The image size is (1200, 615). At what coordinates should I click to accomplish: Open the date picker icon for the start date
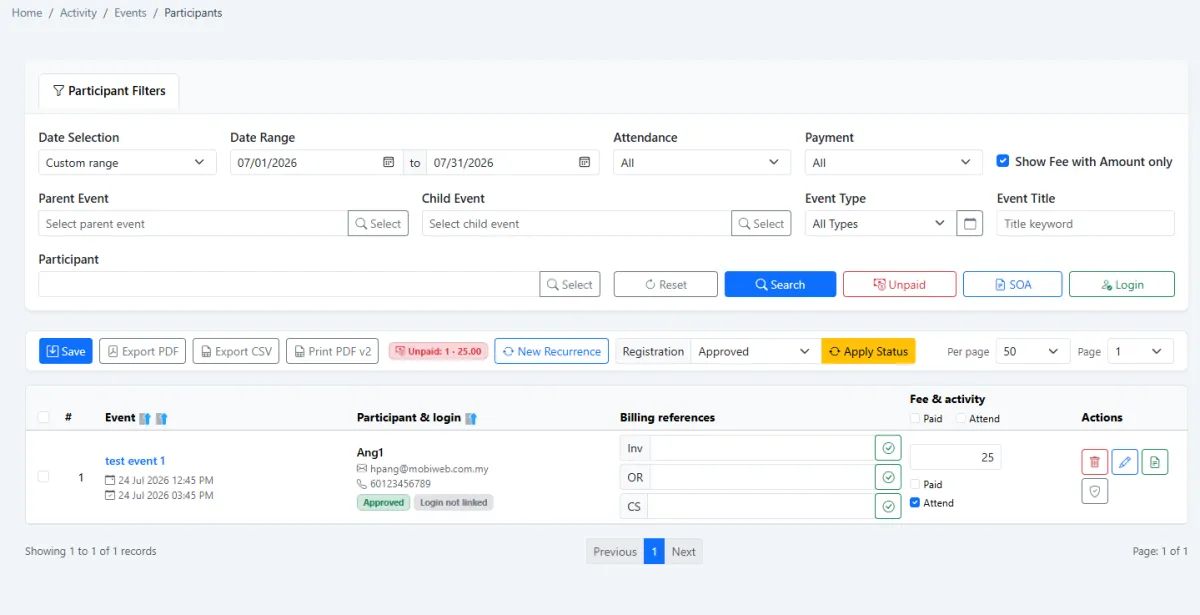pyautogui.click(x=389, y=162)
